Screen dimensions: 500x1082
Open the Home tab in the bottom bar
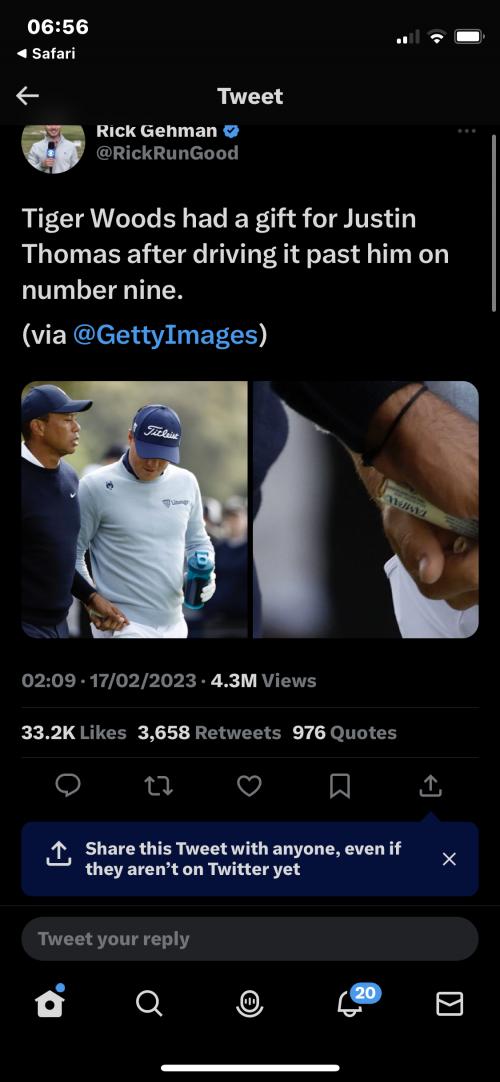click(50, 1002)
